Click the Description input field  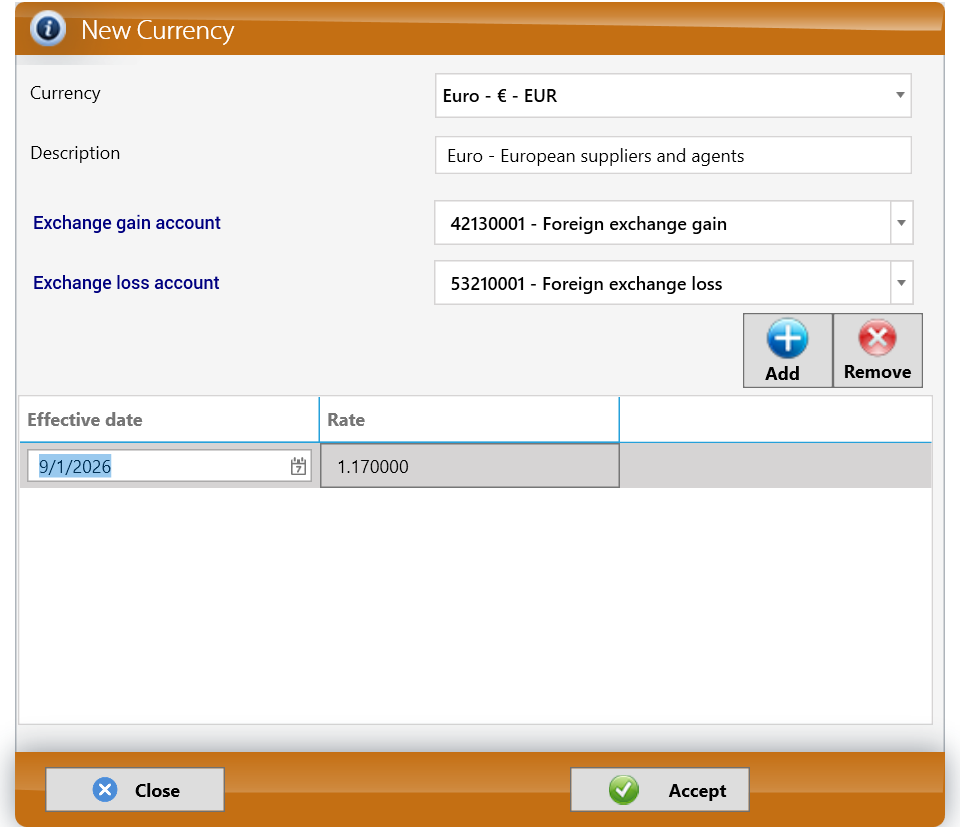[673, 155]
